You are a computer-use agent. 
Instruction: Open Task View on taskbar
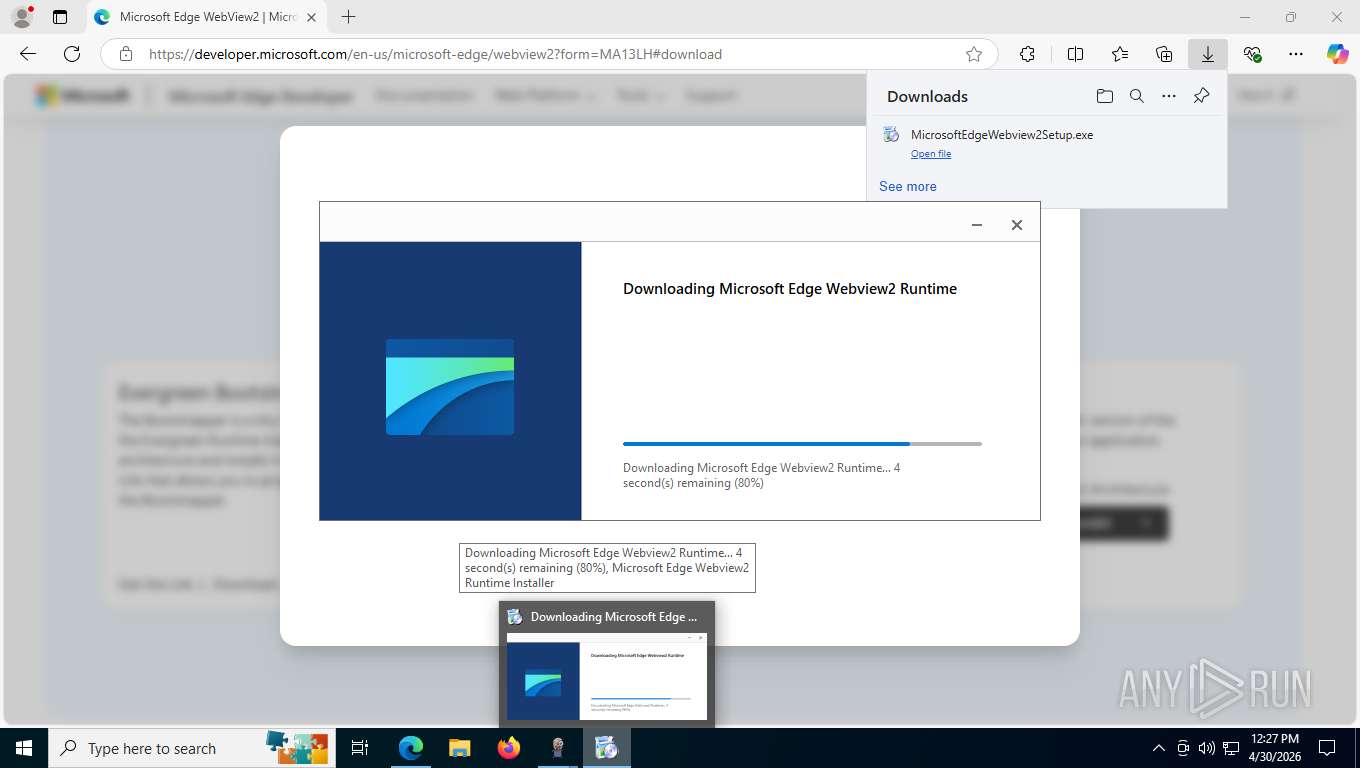[x=360, y=748]
